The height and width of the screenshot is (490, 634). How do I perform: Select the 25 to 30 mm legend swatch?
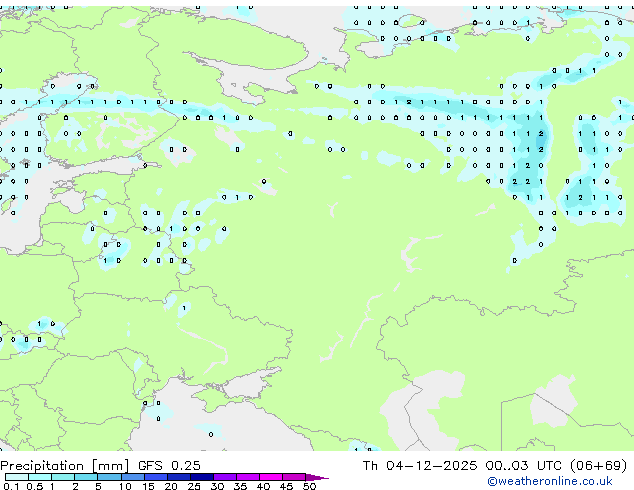point(202,477)
